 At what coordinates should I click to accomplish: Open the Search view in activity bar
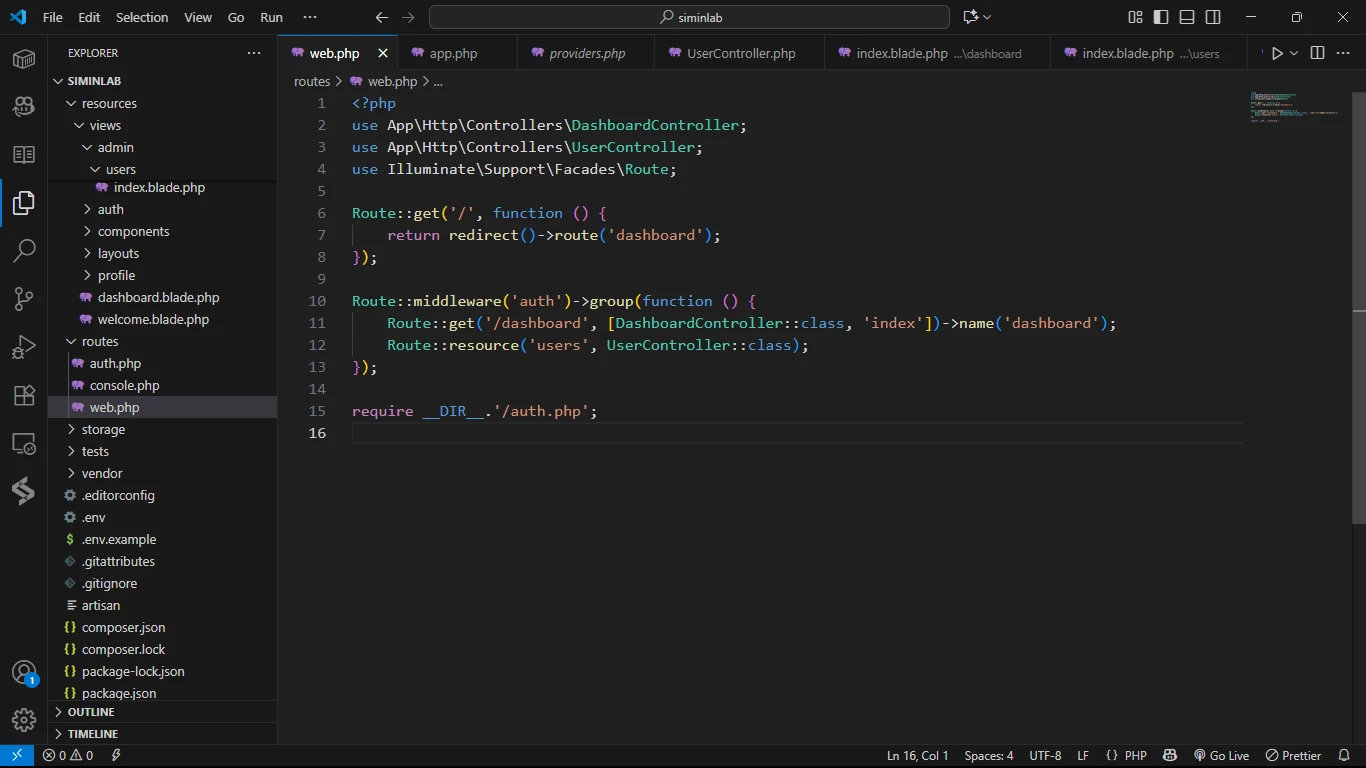click(x=24, y=250)
